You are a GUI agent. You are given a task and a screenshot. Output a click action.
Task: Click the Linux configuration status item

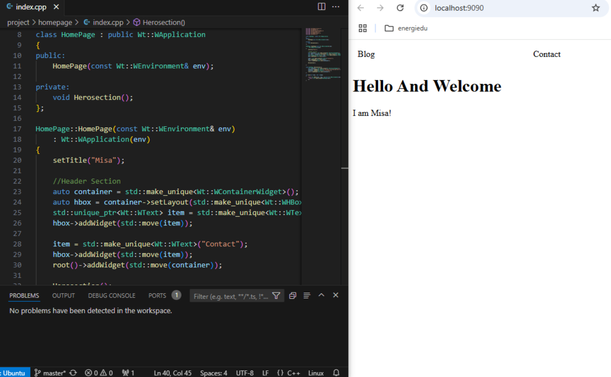click(316, 373)
